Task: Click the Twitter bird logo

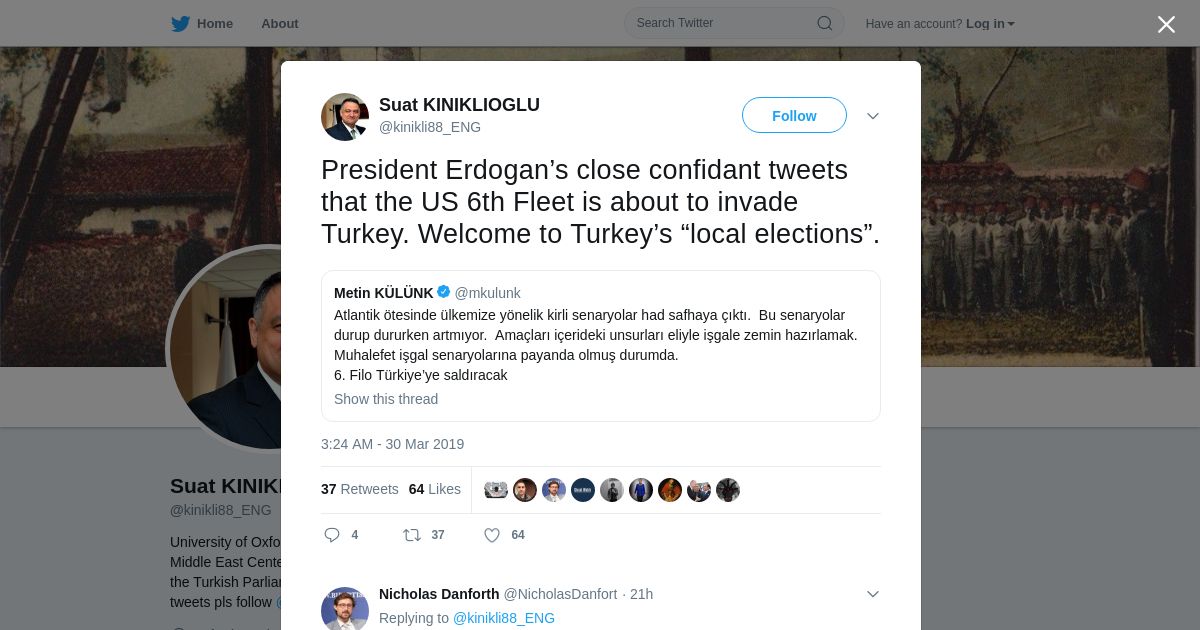Action: coord(180,23)
